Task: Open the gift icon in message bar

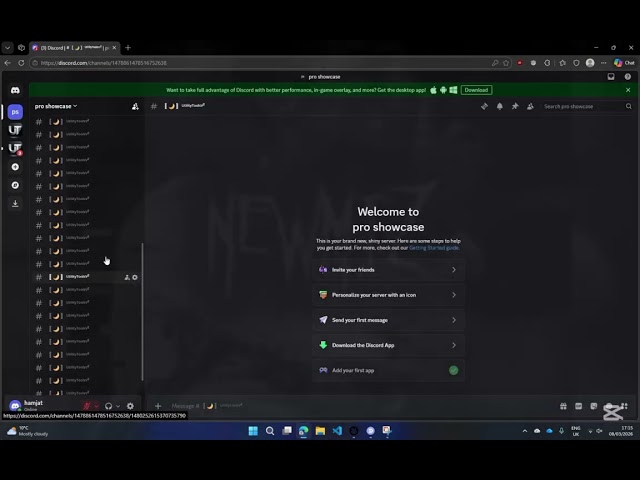Action: point(563,406)
